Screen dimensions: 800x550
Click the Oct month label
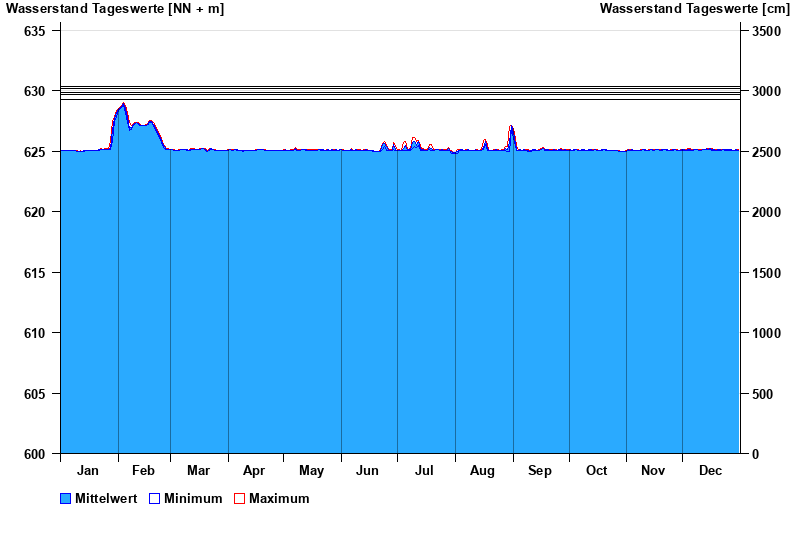pyautogui.click(x=597, y=471)
